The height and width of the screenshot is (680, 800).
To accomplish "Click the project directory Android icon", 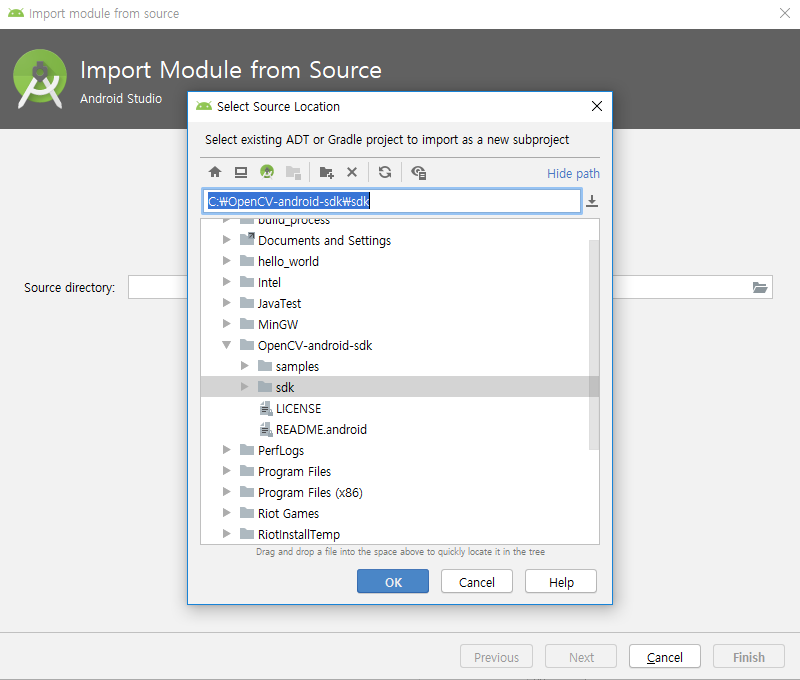I will coord(267,172).
